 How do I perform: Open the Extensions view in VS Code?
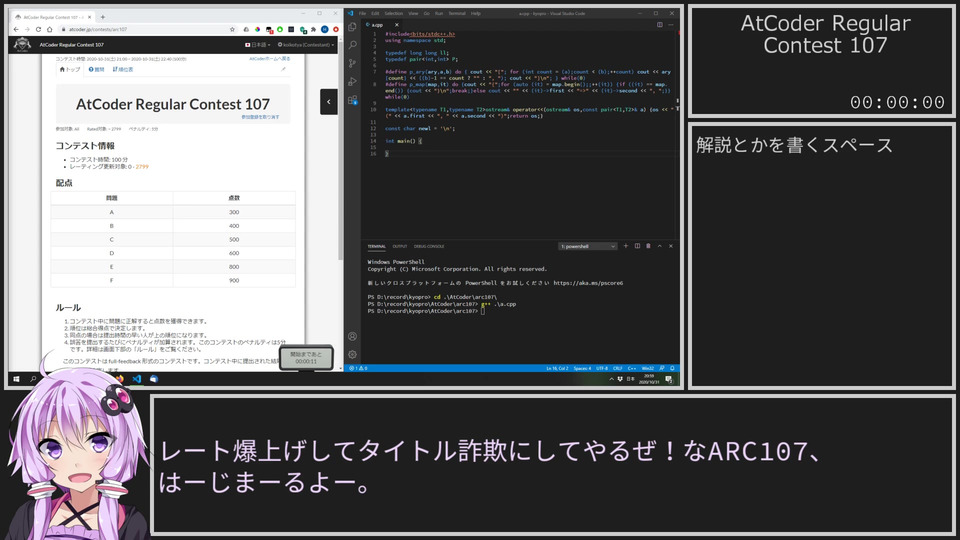(353, 100)
